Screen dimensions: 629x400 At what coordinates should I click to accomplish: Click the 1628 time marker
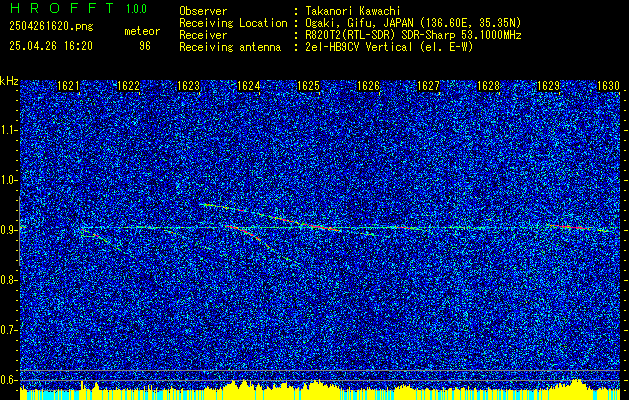pos(489,86)
